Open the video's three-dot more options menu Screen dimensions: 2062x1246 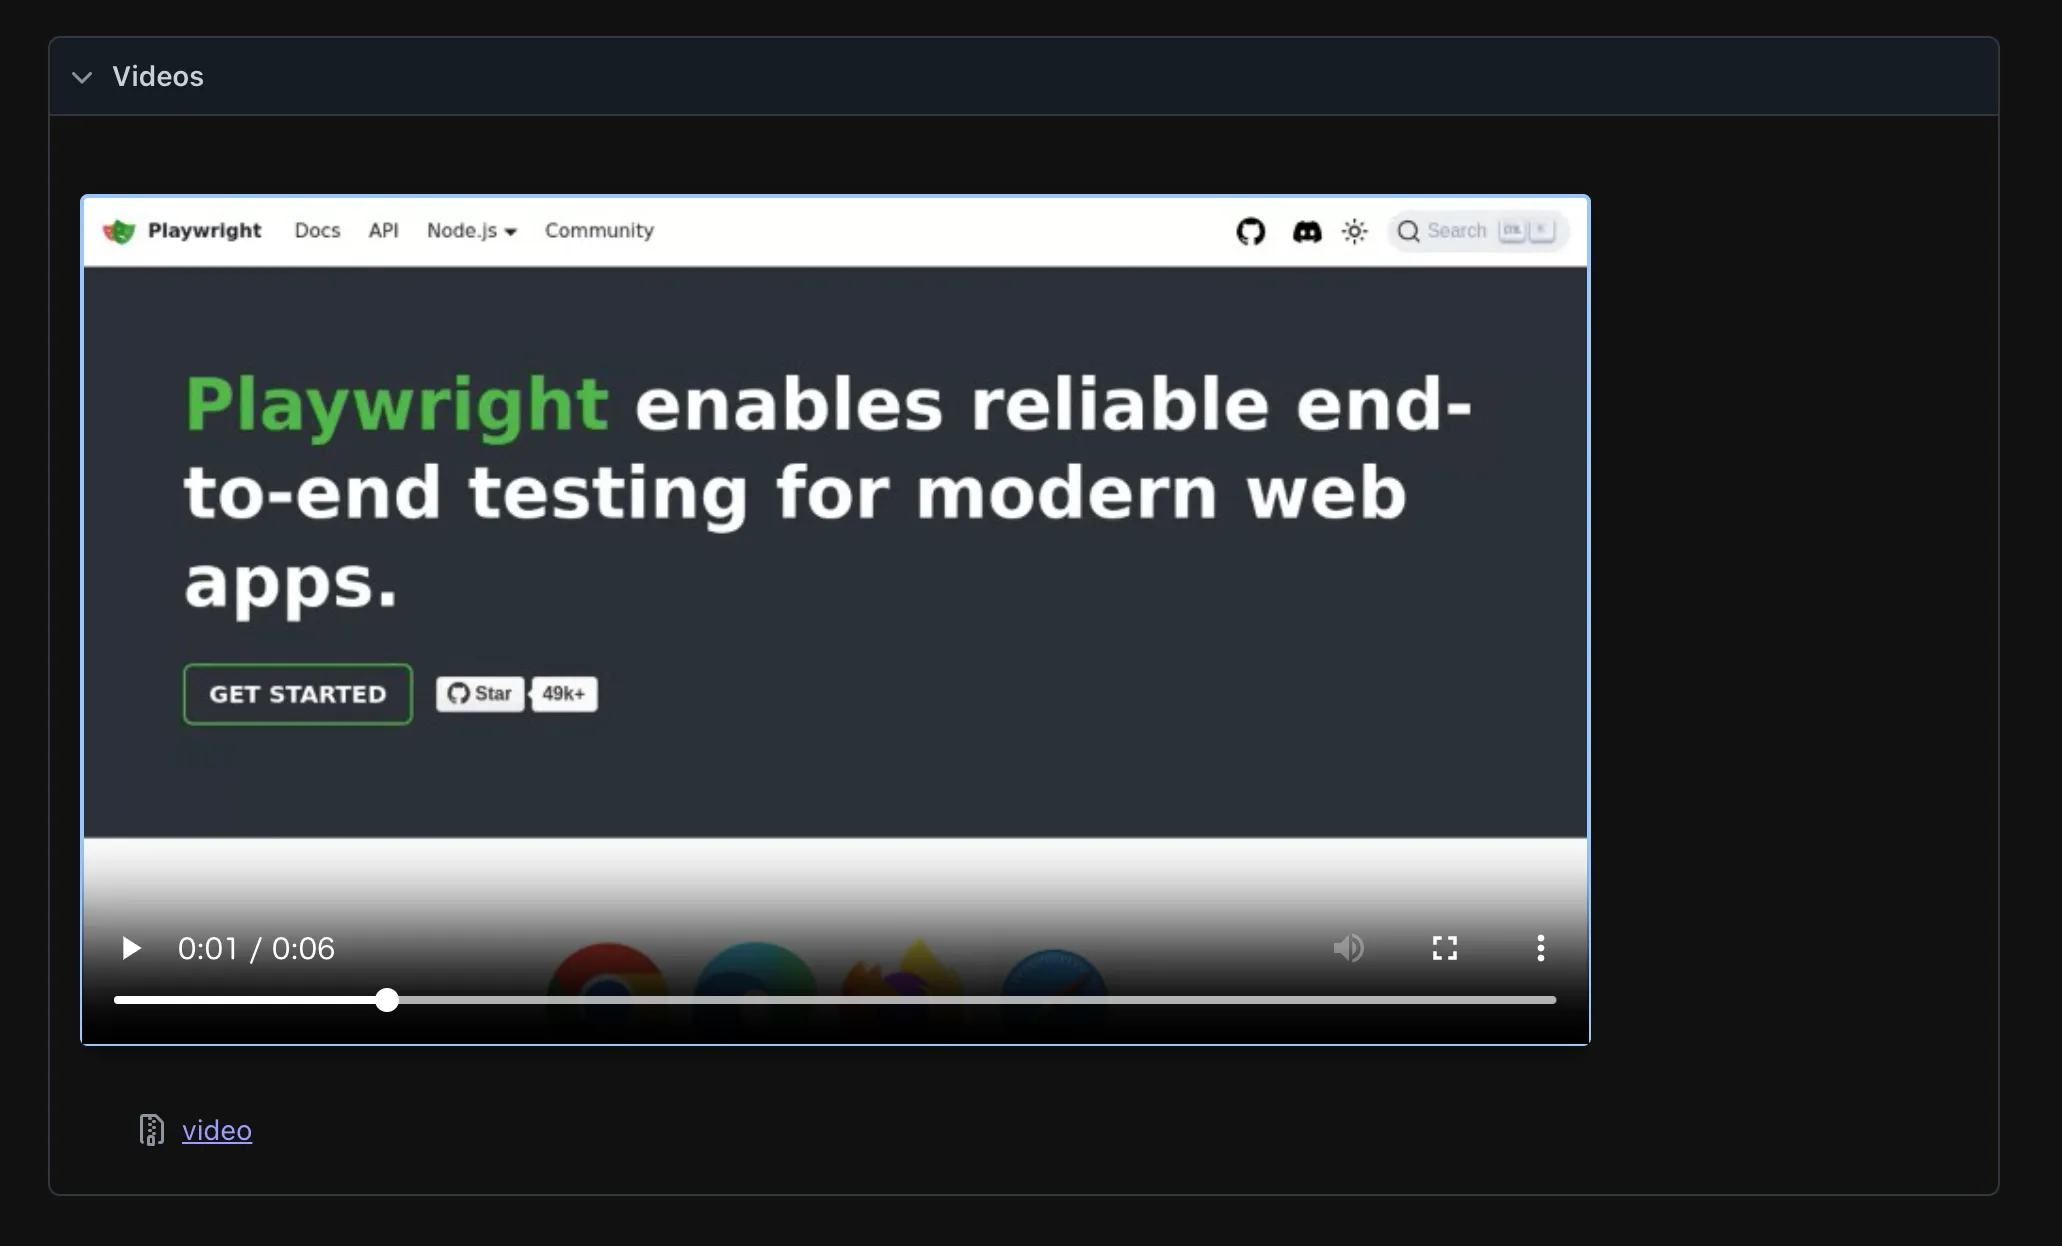point(1541,948)
